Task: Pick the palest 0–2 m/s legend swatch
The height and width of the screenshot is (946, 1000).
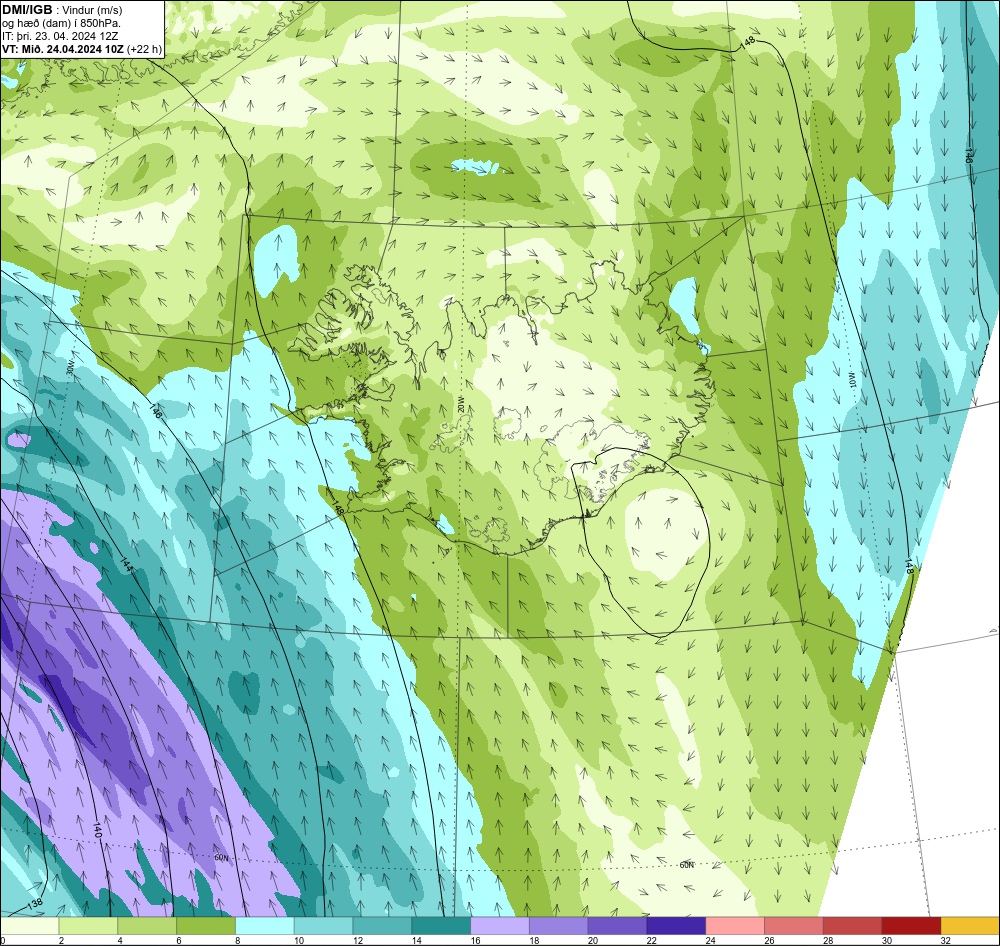Action: pos(29,926)
